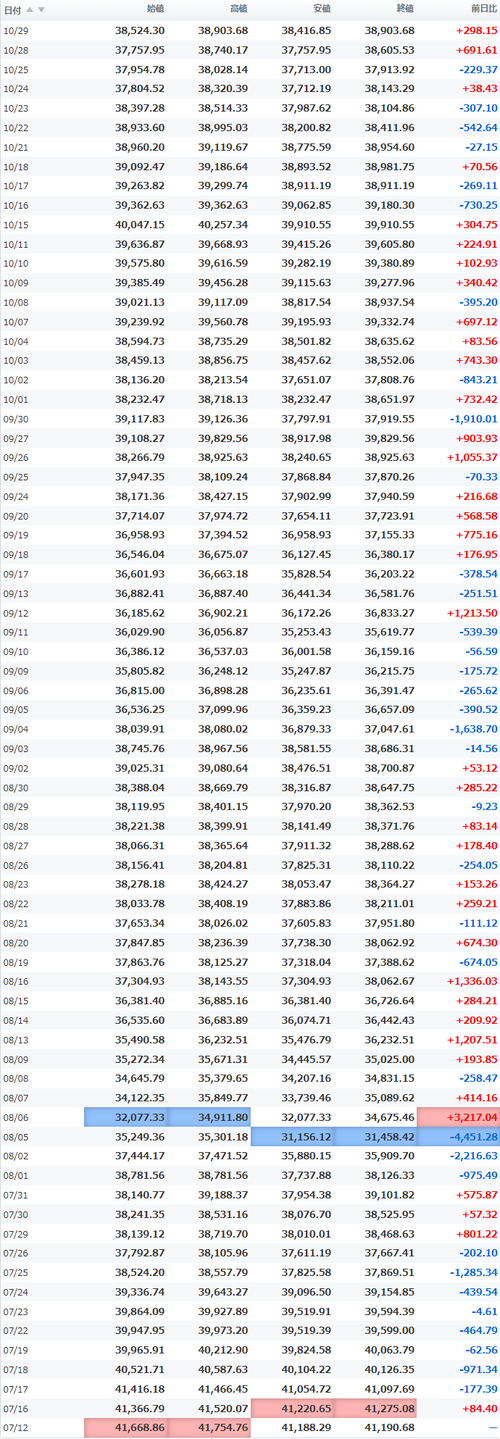Click the change value -542.64
The height and width of the screenshot is (1439, 500).
click(477, 128)
